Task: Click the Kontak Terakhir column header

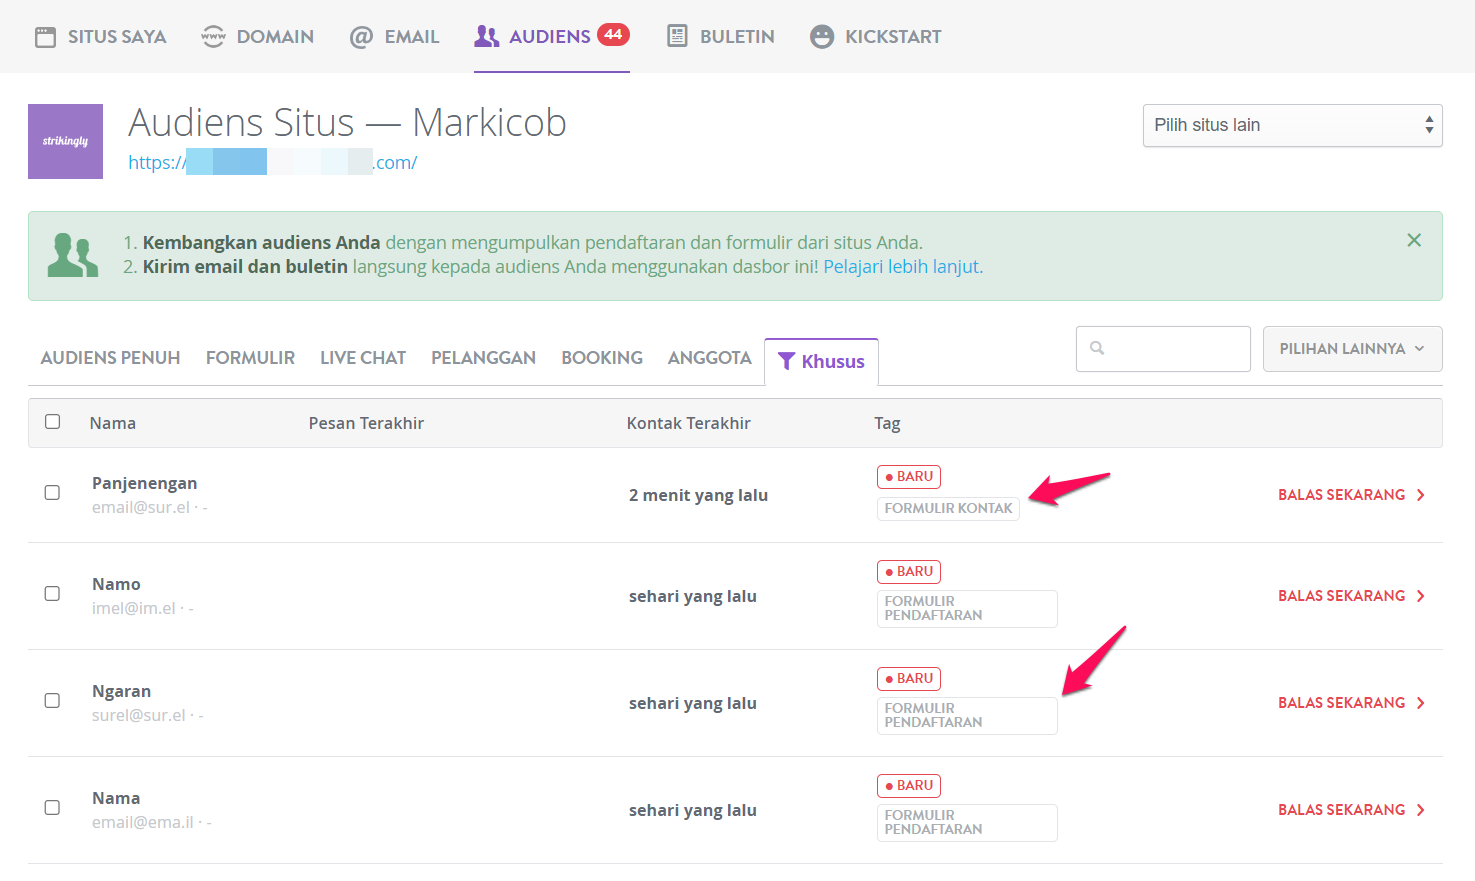Action: tap(689, 424)
